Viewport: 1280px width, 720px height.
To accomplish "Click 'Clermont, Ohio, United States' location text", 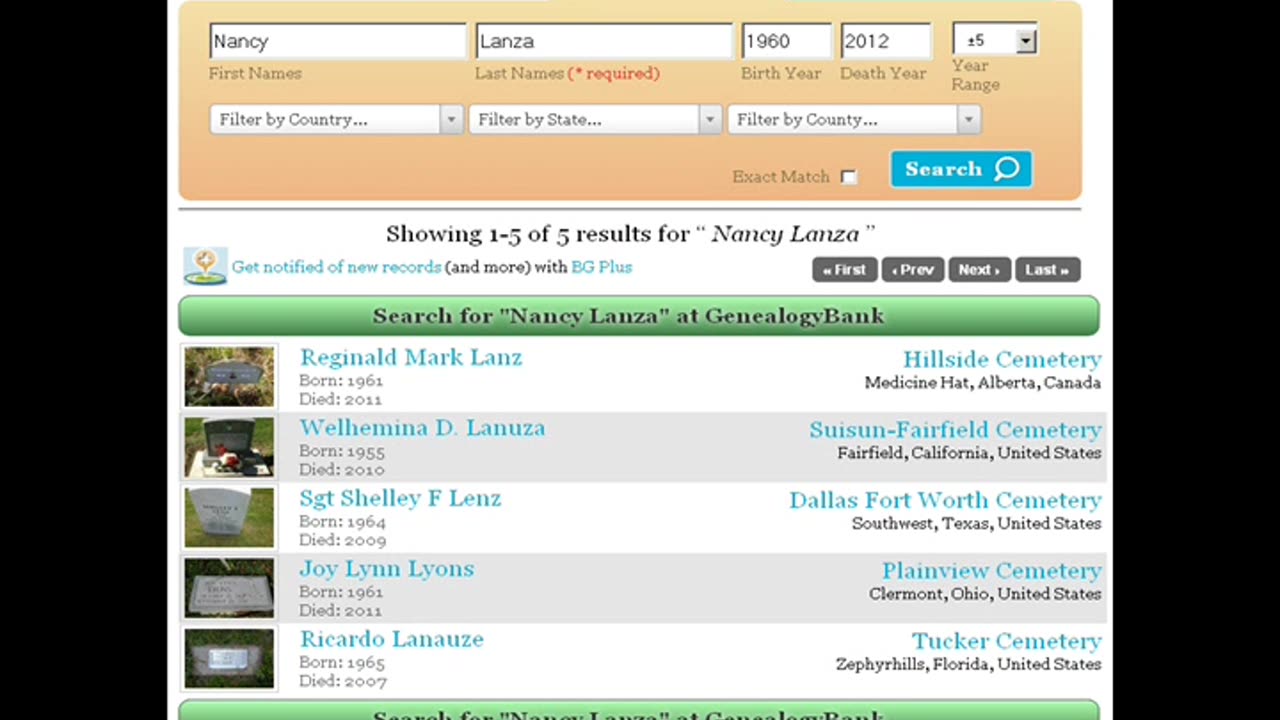I will click(985, 594).
